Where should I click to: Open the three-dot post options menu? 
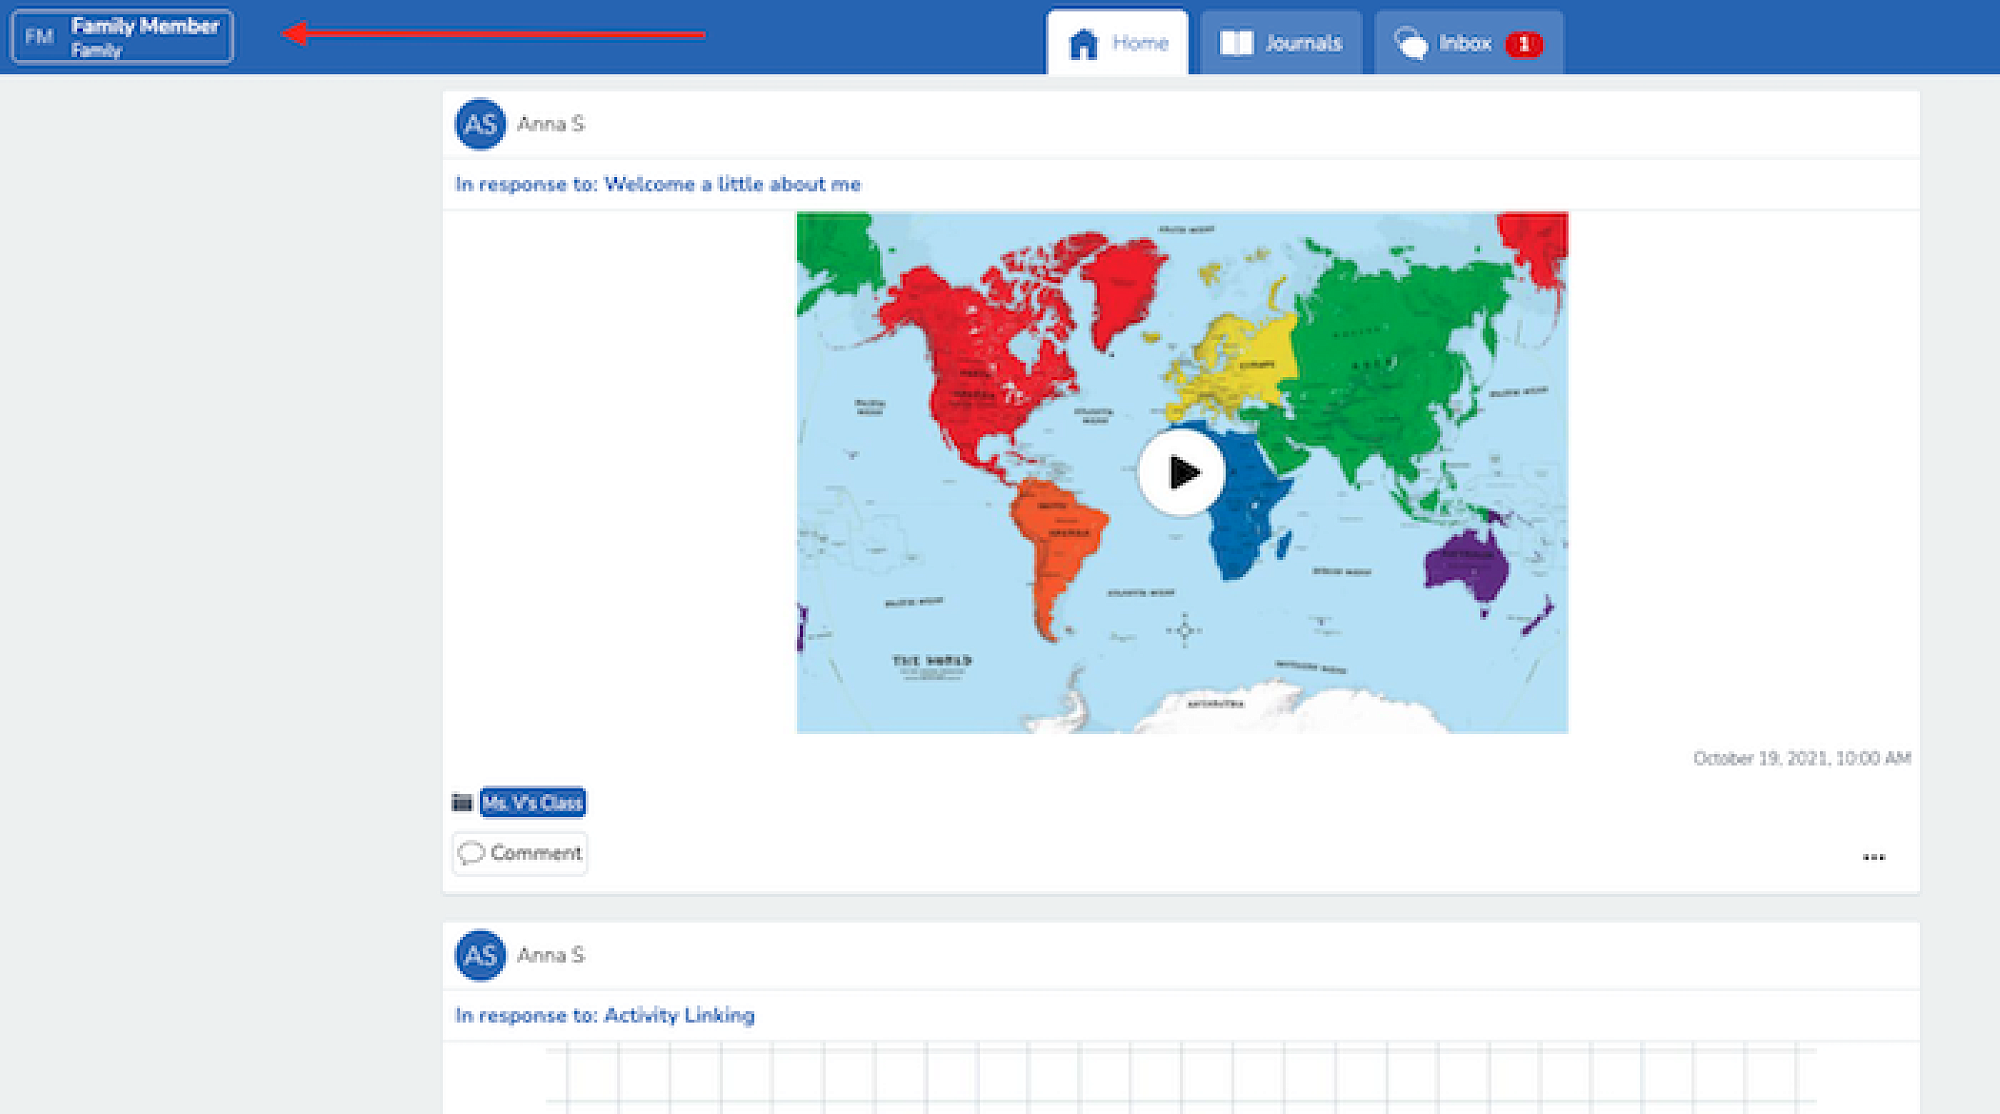pyautogui.click(x=1873, y=857)
